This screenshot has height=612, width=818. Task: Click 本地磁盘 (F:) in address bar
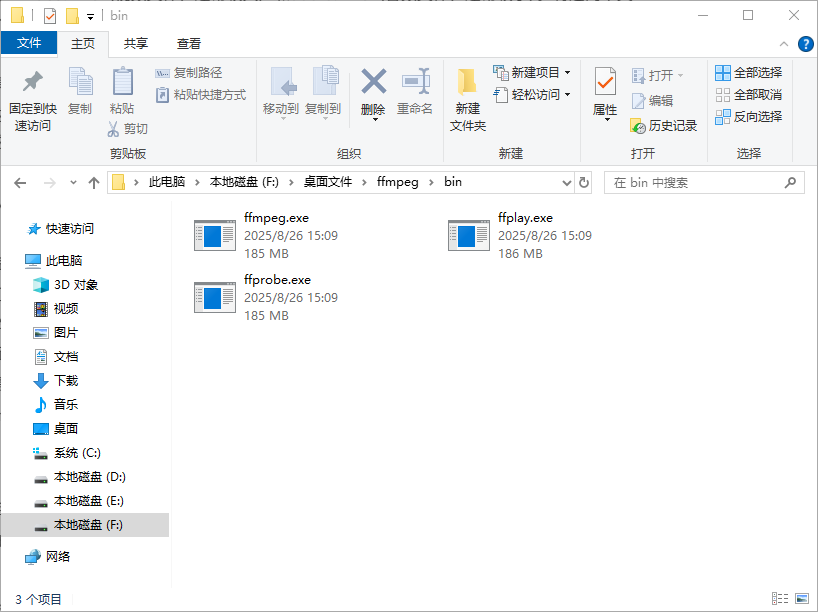click(x=244, y=182)
